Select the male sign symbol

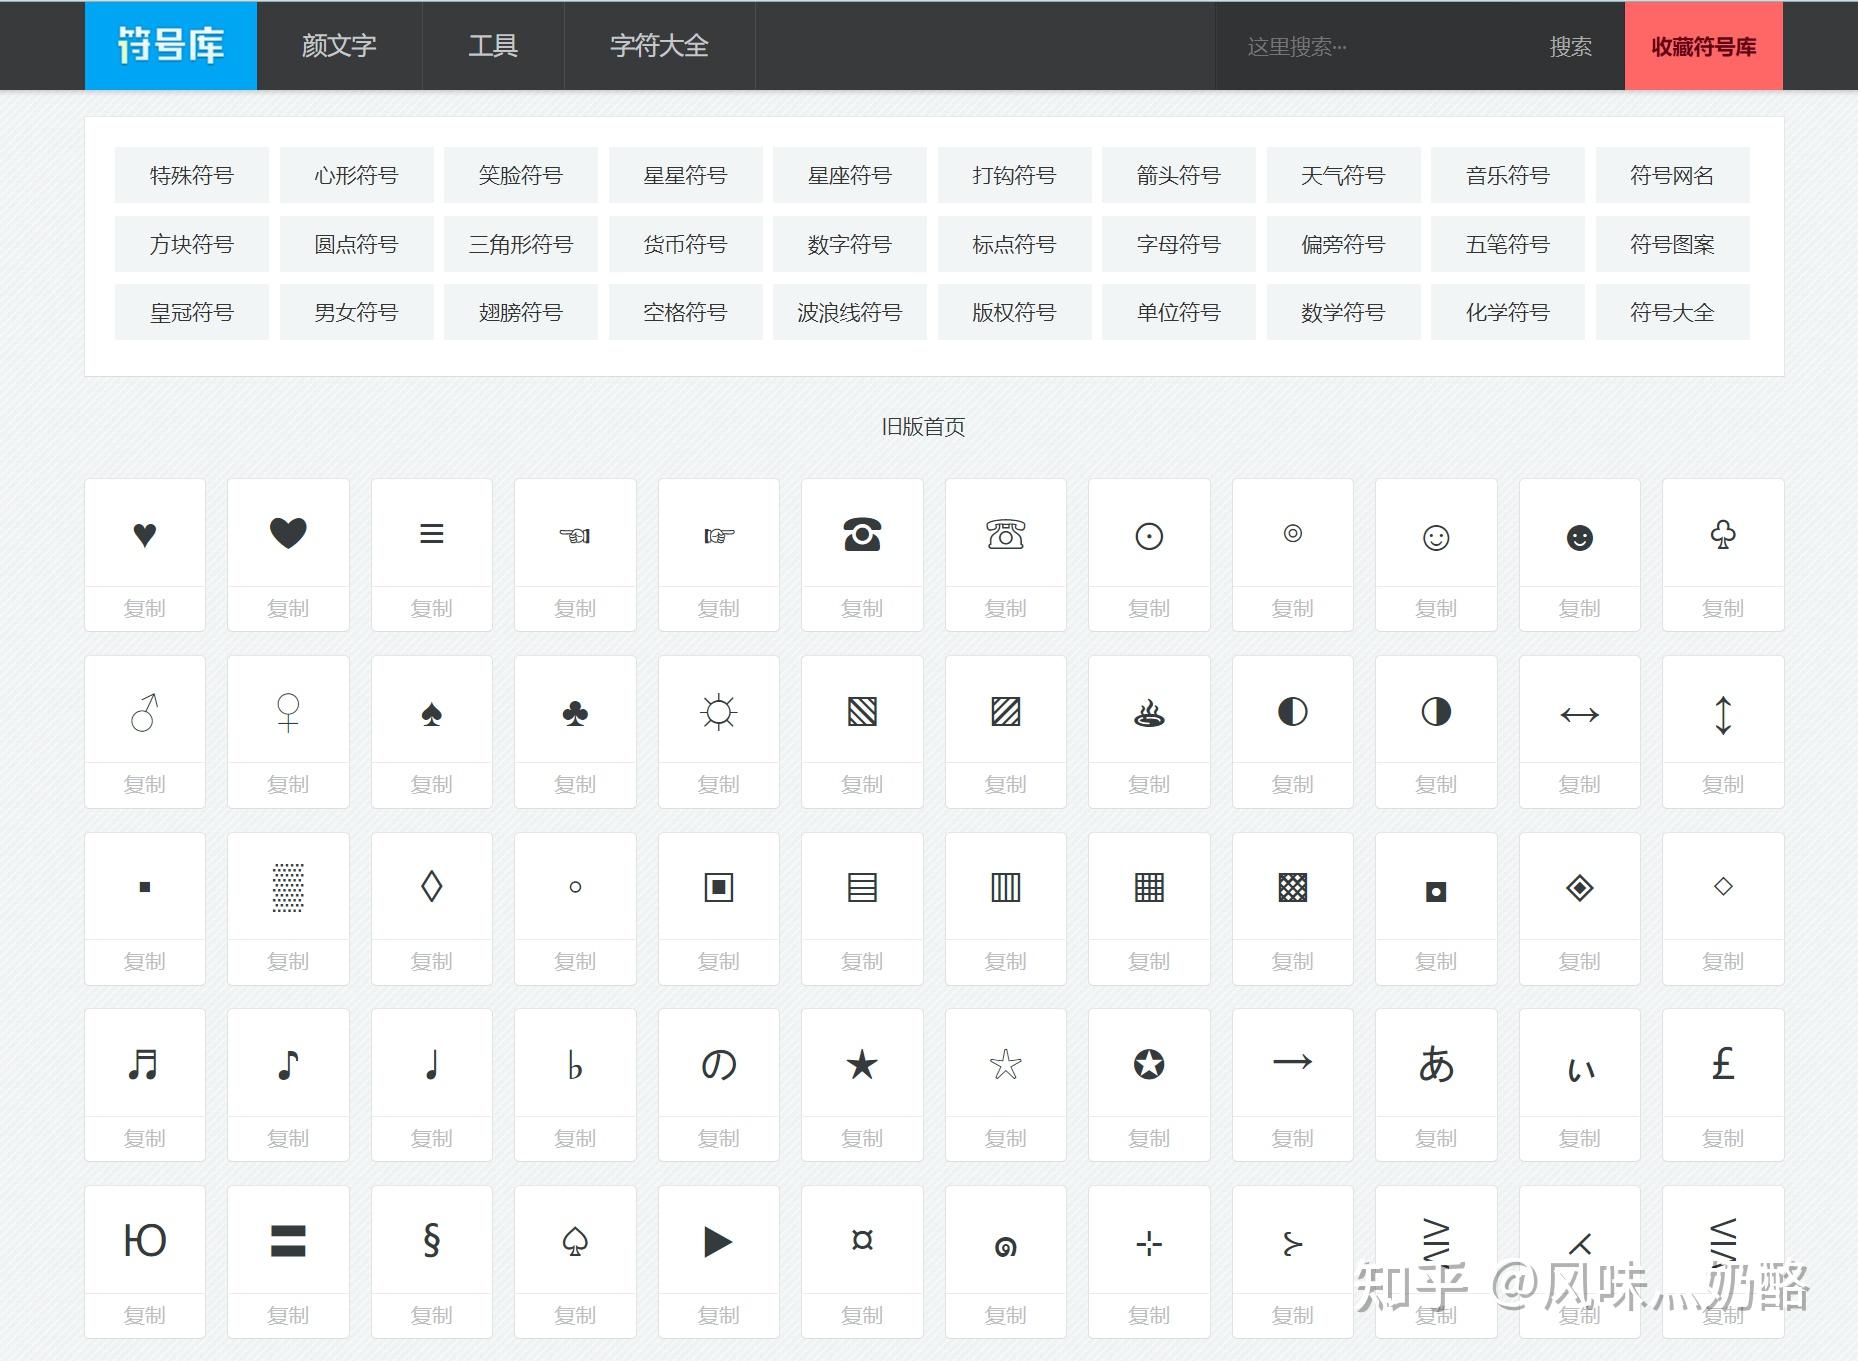point(145,712)
